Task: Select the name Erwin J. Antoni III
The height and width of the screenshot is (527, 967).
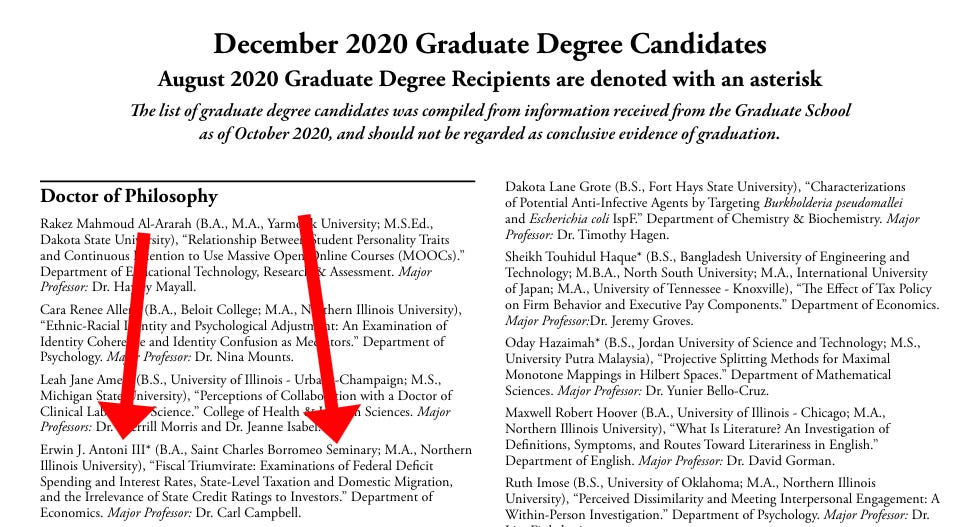Action: (x=93, y=450)
